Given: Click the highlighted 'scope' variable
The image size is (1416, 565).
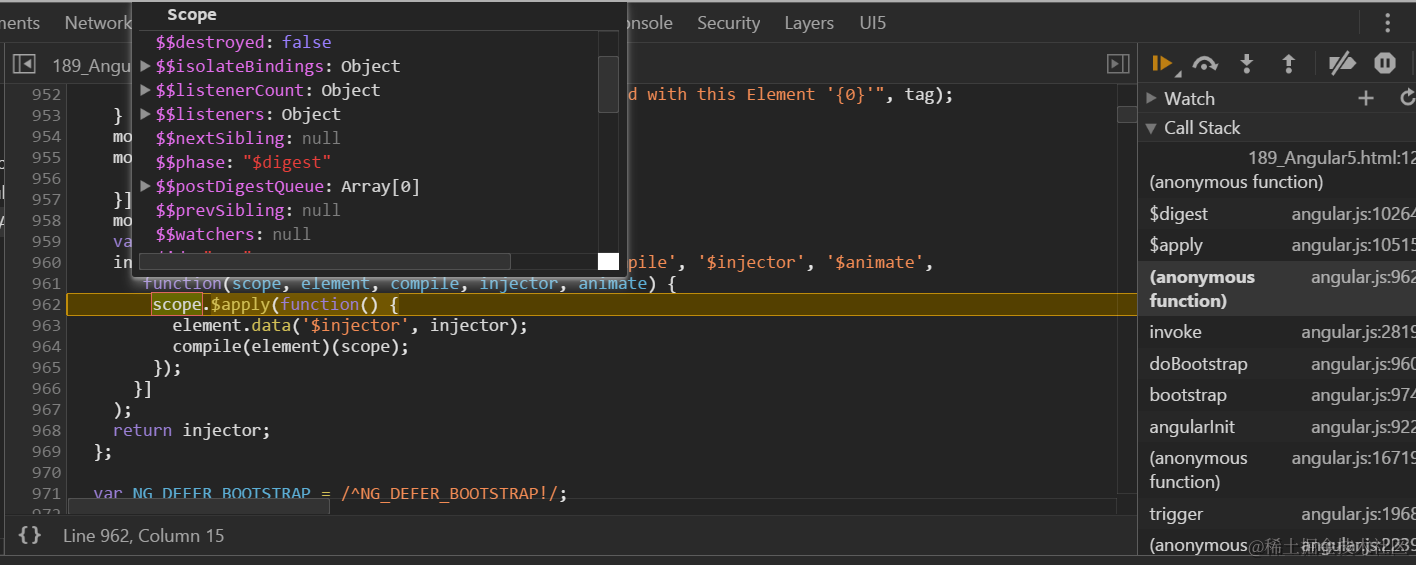Looking at the screenshot, I should coord(177,304).
